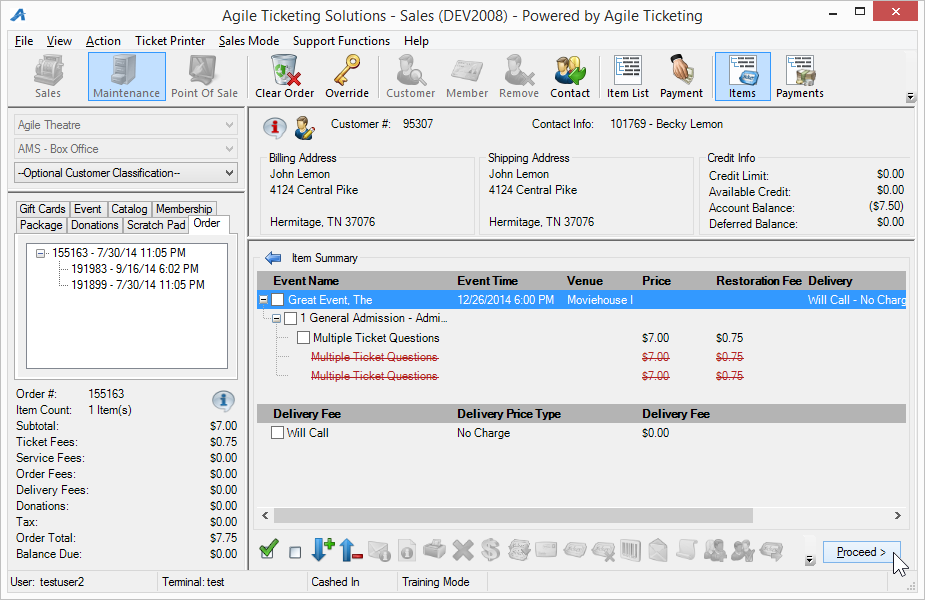Tick the active Multiple Ticket Questions checkbox
The width and height of the screenshot is (925, 600).
point(303,337)
